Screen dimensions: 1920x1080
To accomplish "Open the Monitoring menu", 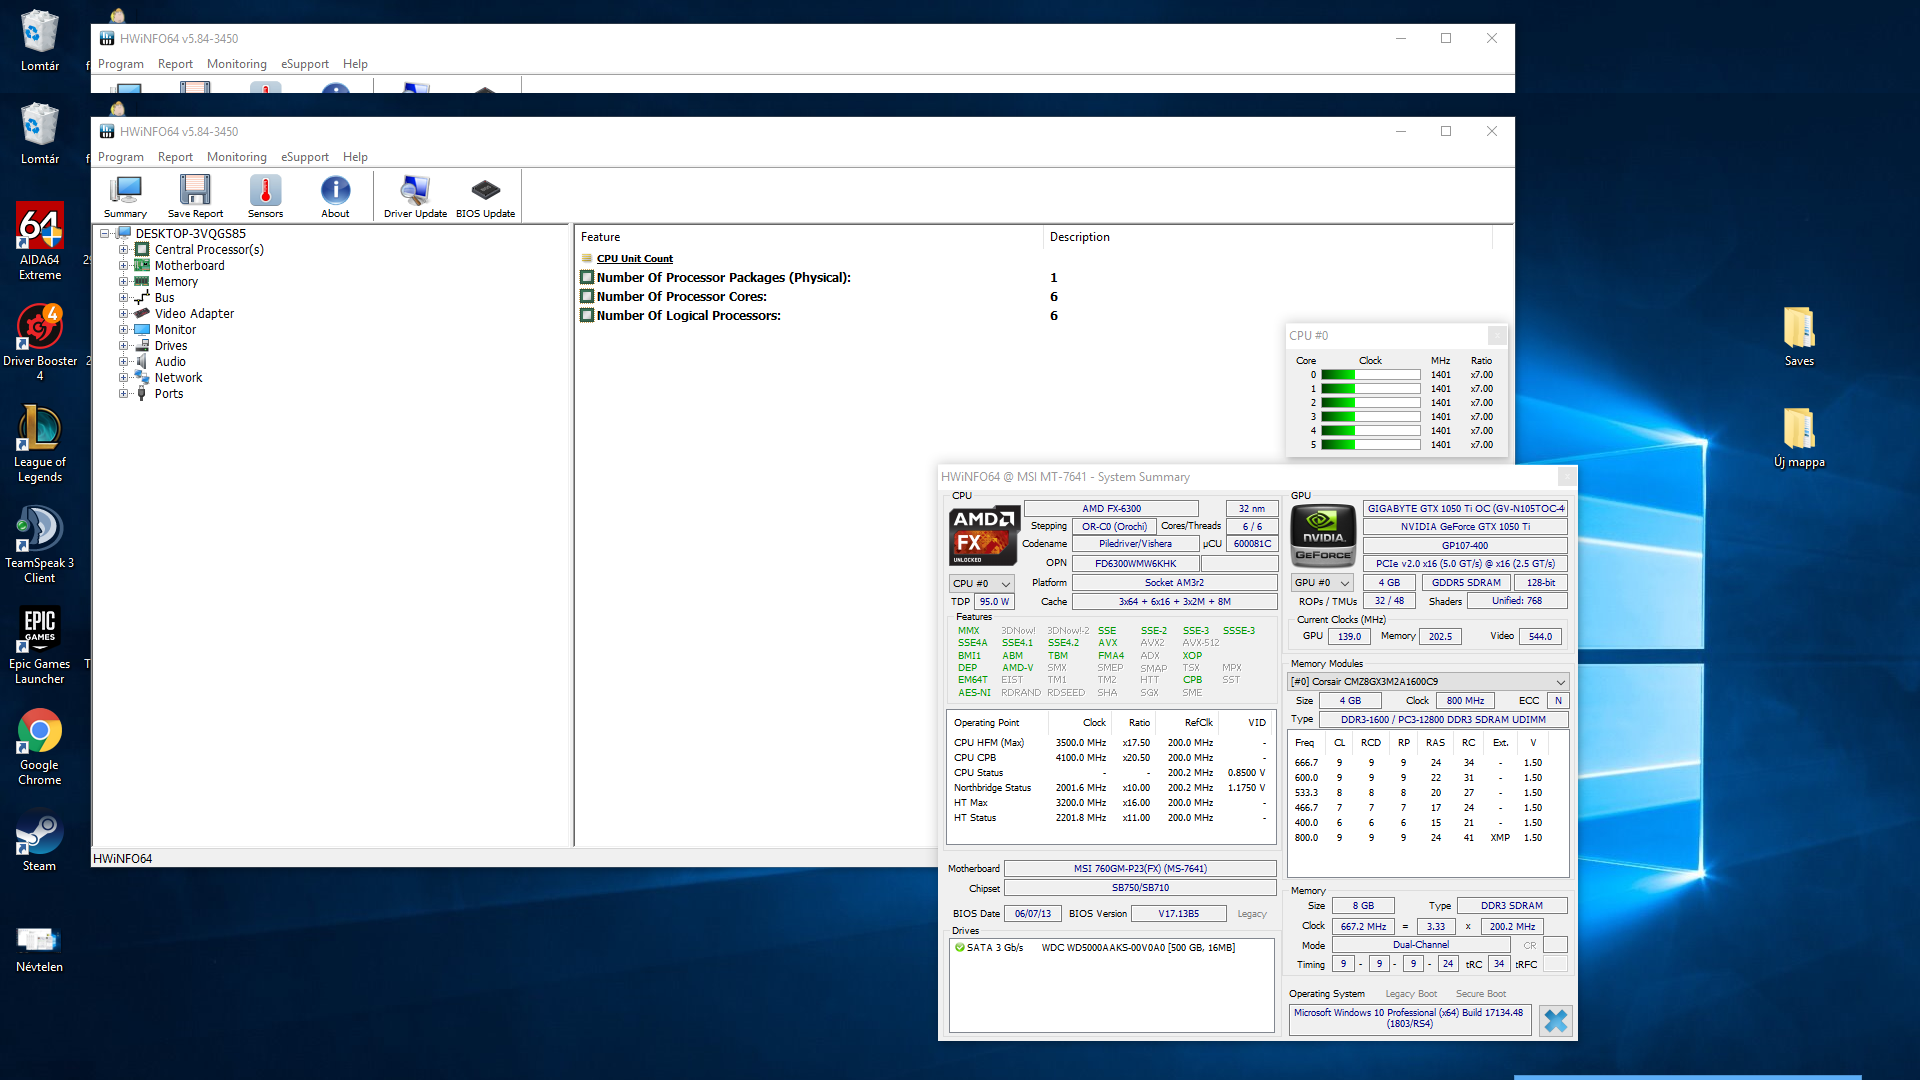I will click(236, 157).
